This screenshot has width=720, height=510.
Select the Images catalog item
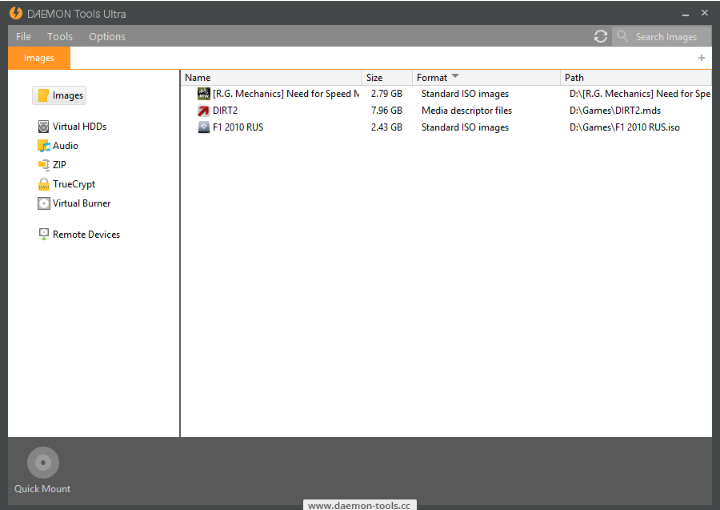[60, 96]
